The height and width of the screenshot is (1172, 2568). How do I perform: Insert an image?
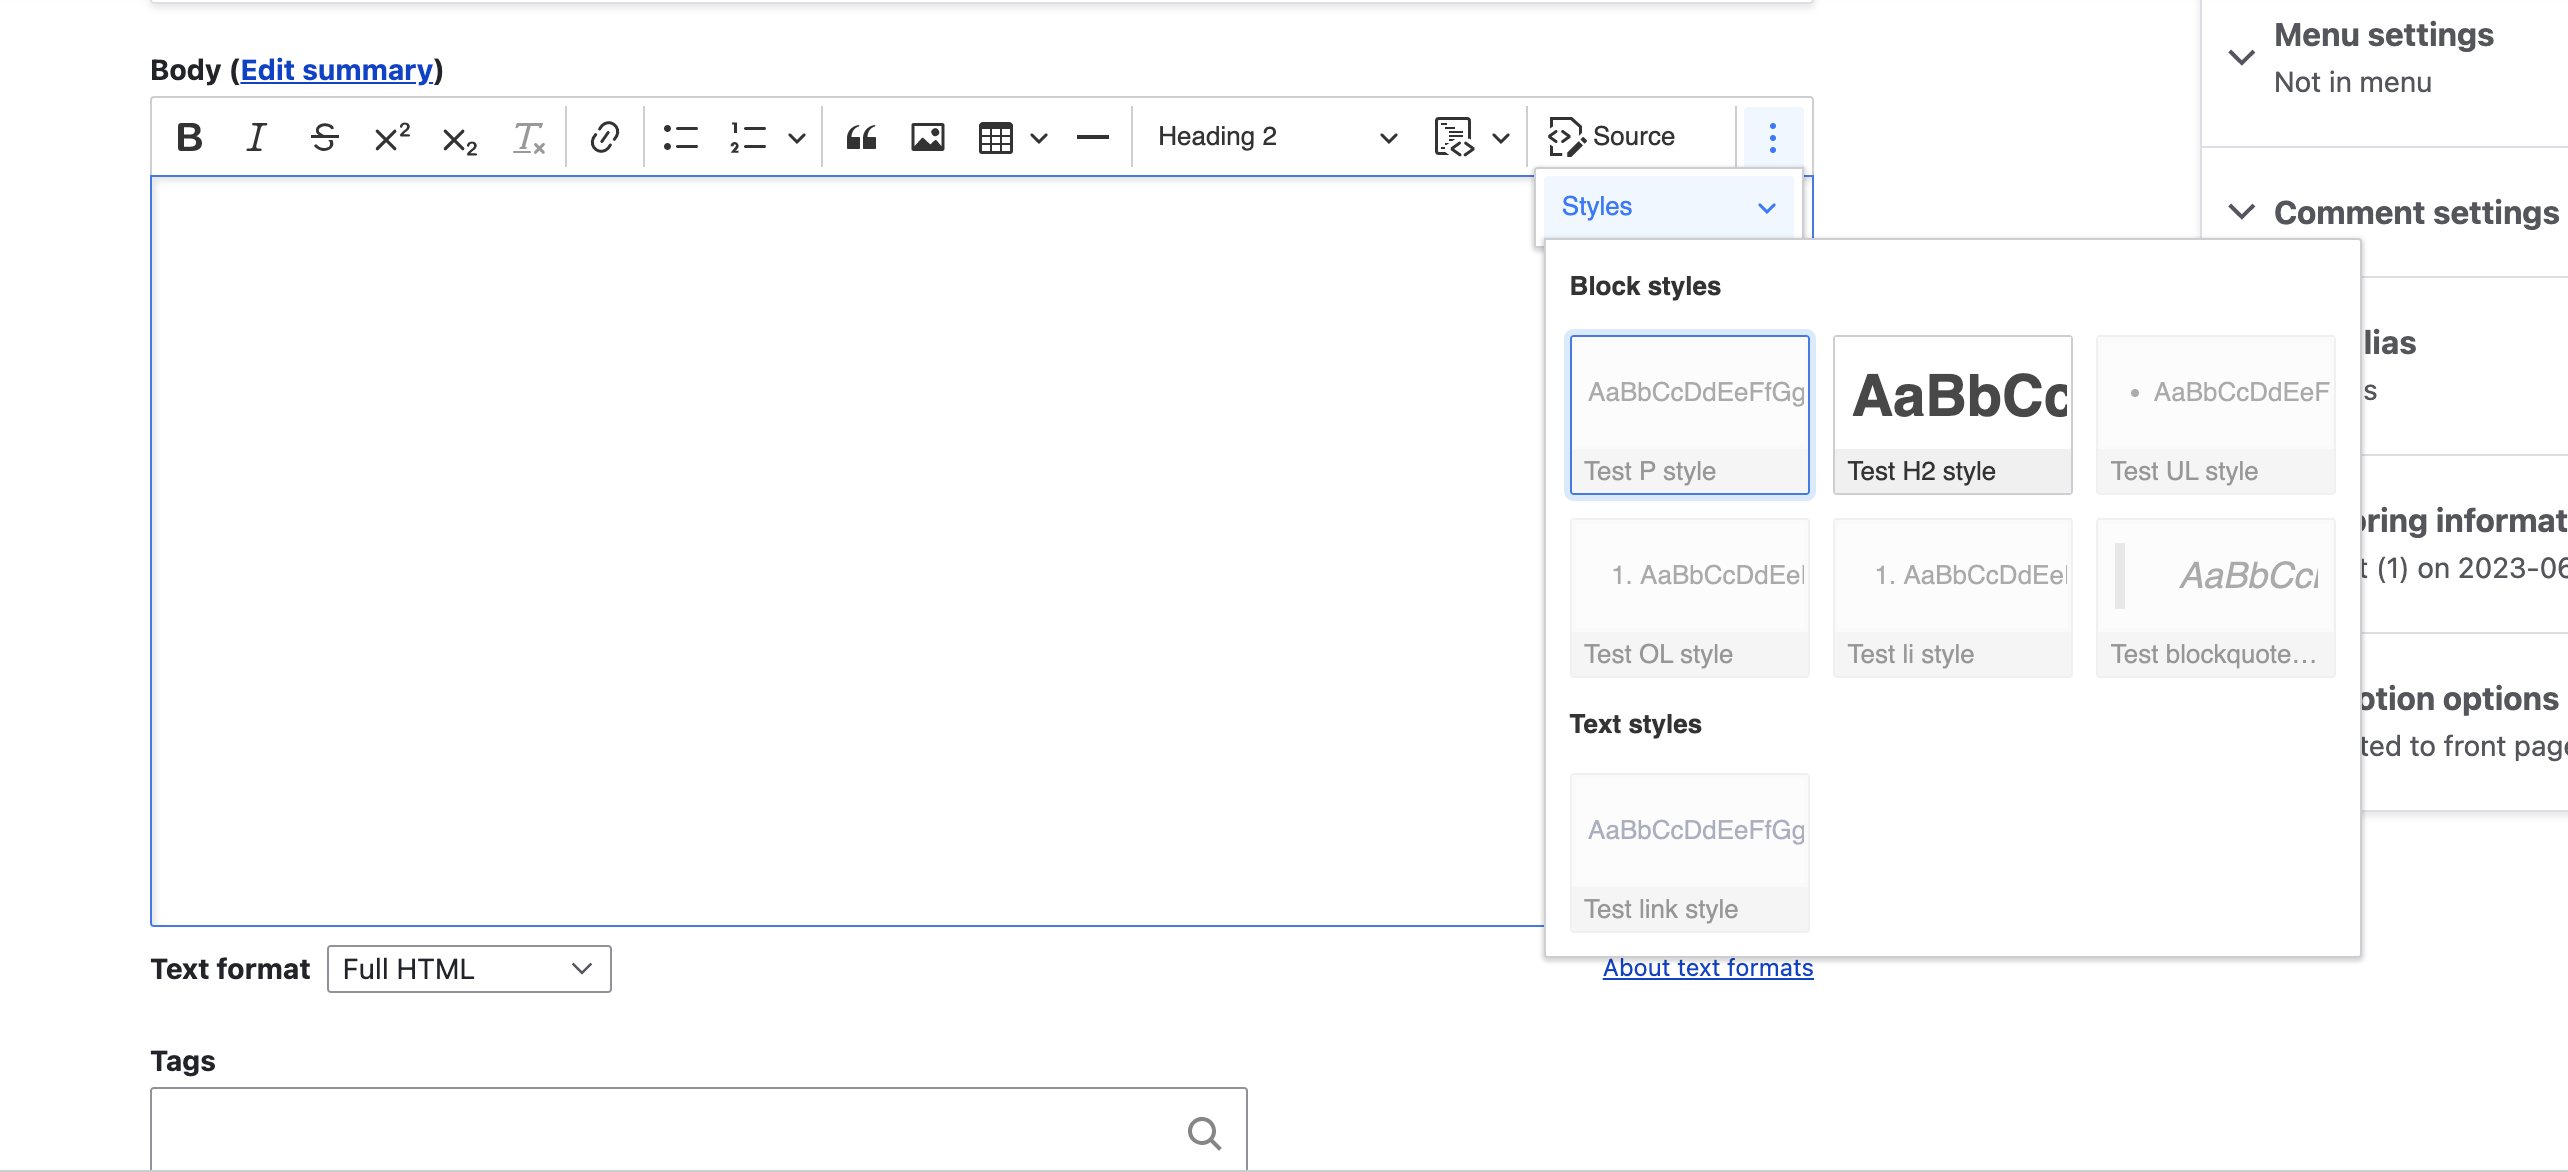point(927,137)
